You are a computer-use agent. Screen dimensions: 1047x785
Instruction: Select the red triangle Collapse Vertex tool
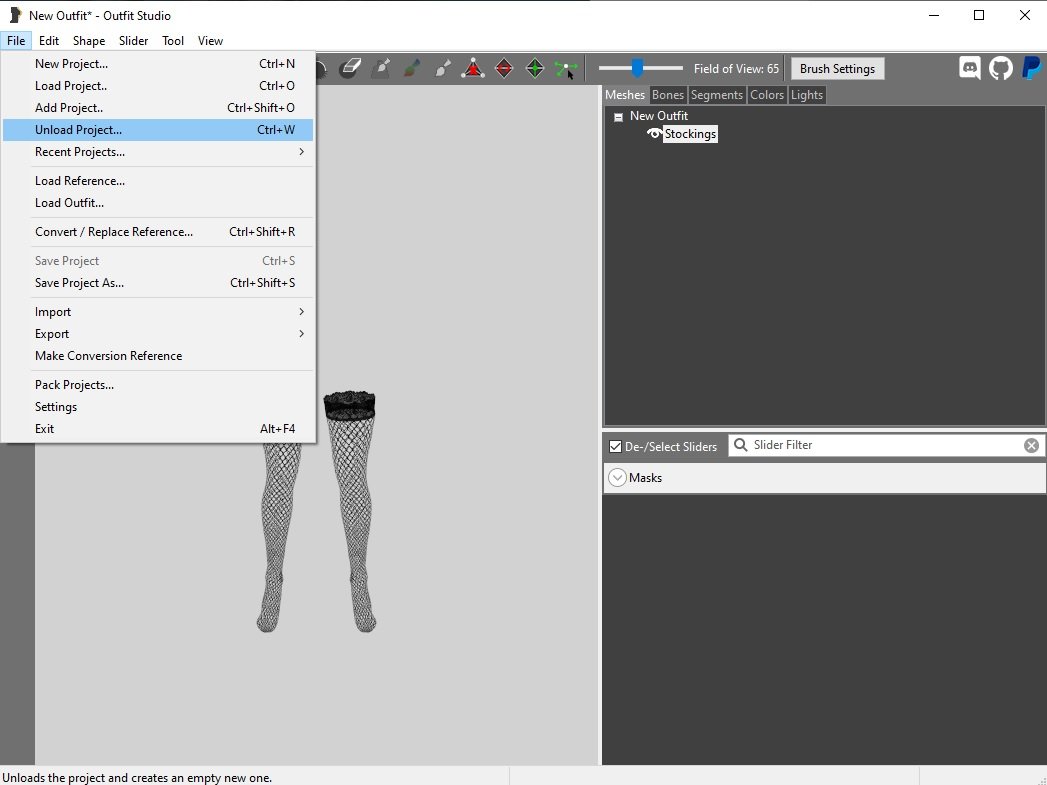[473, 69]
